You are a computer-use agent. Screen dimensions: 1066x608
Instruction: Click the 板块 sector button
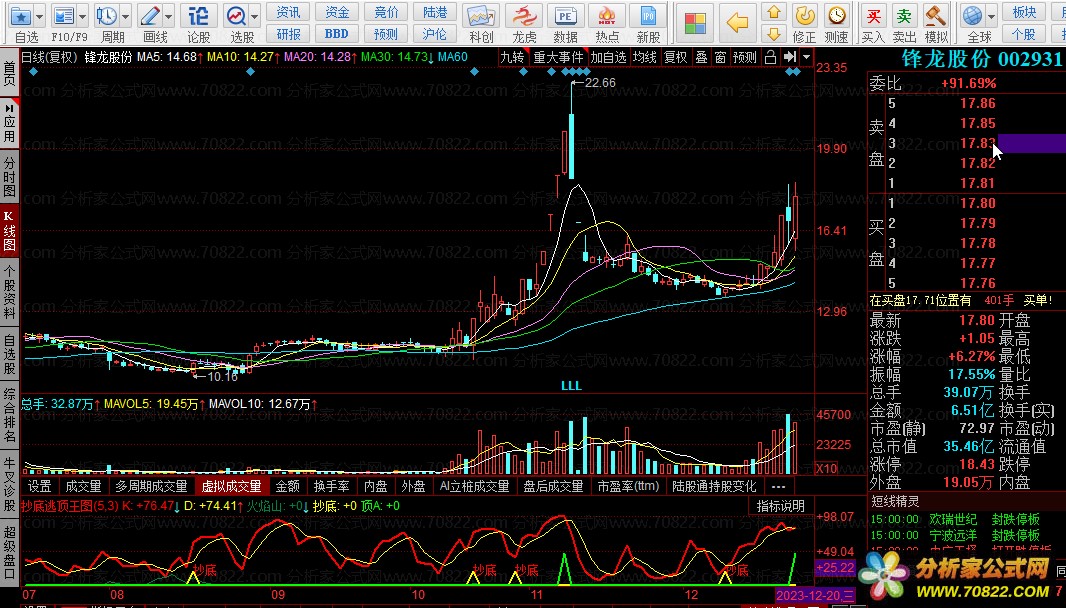pyautogui.click(x=1024, y=12)
